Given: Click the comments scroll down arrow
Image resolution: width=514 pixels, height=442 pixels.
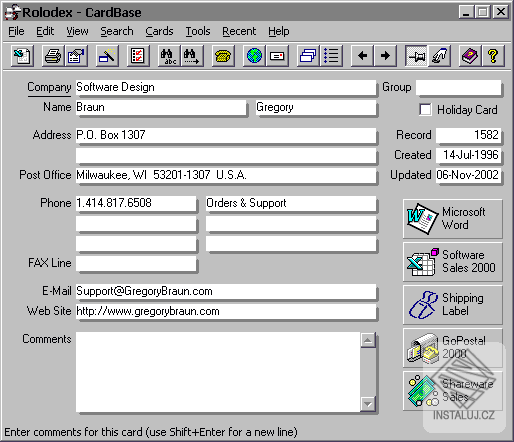Looking at the screenshot, I should click(368, 404).
